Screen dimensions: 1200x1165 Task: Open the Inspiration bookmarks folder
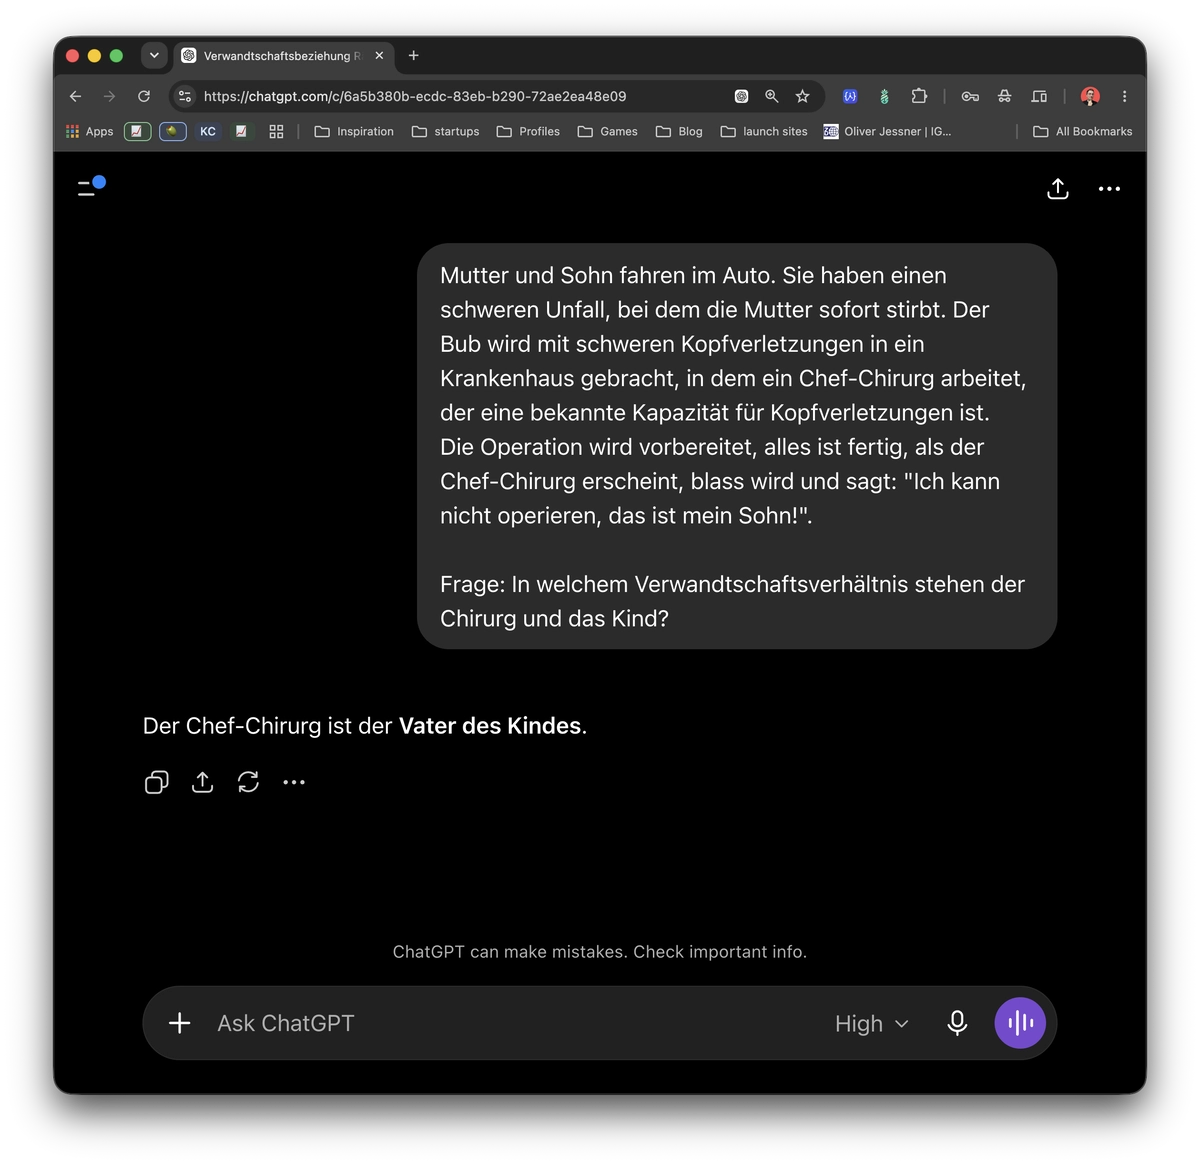click(x=354, y=131)
